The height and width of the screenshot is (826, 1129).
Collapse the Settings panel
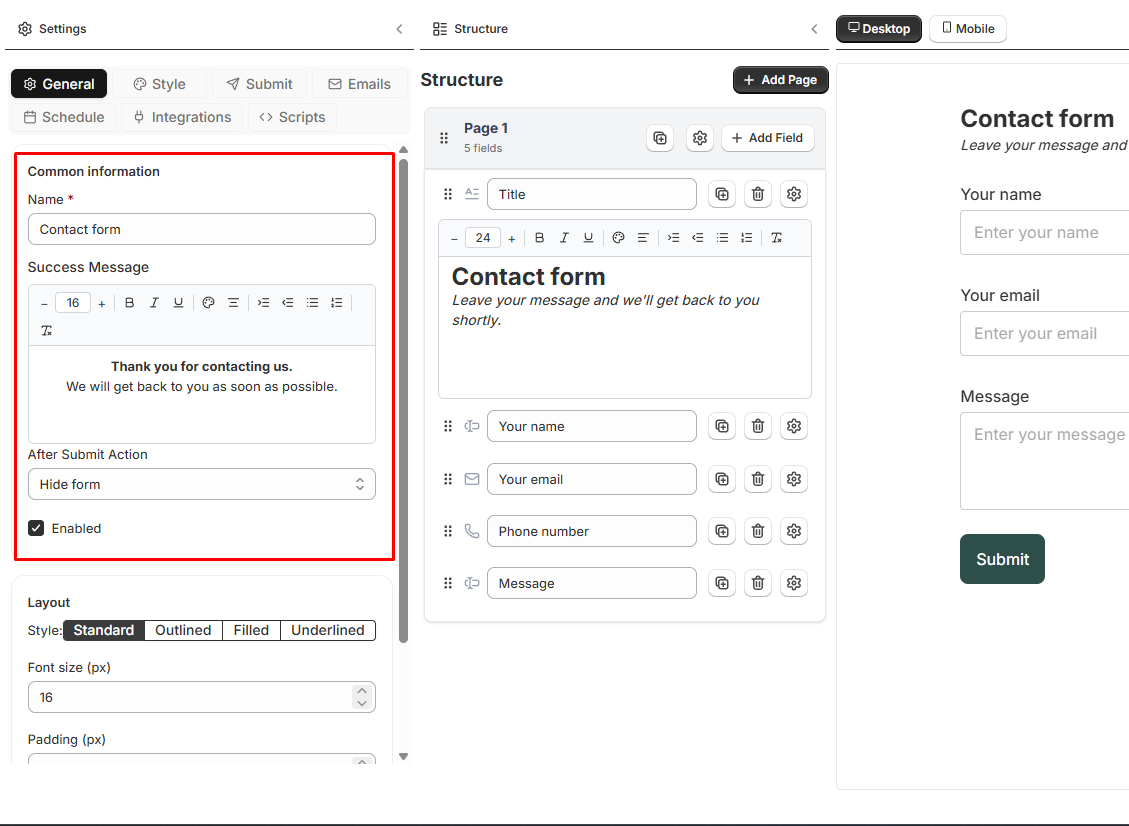point(400,29)
